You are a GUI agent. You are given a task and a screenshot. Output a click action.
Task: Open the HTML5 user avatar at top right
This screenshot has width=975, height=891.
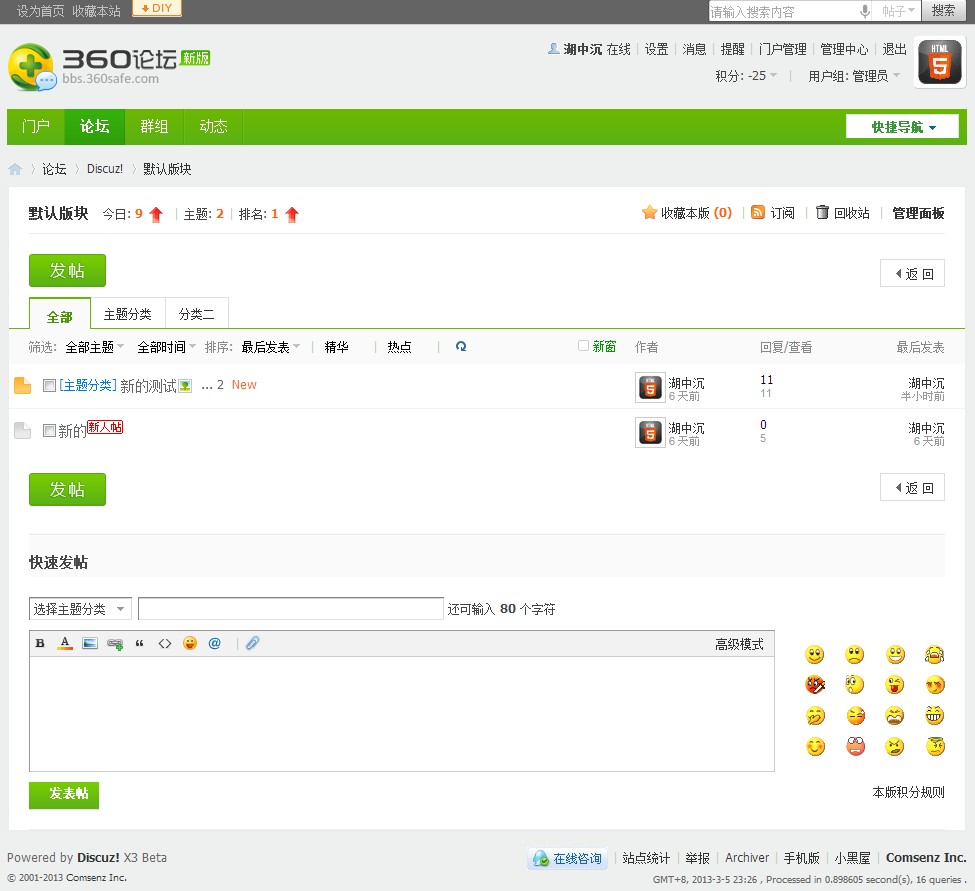click(940, 62)
